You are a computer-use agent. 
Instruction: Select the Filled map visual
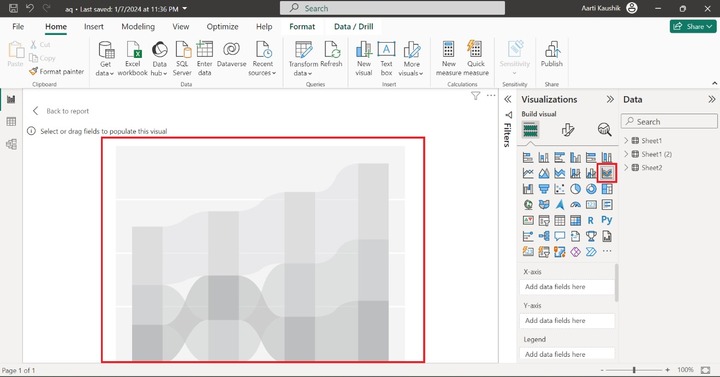coord(544,205)
